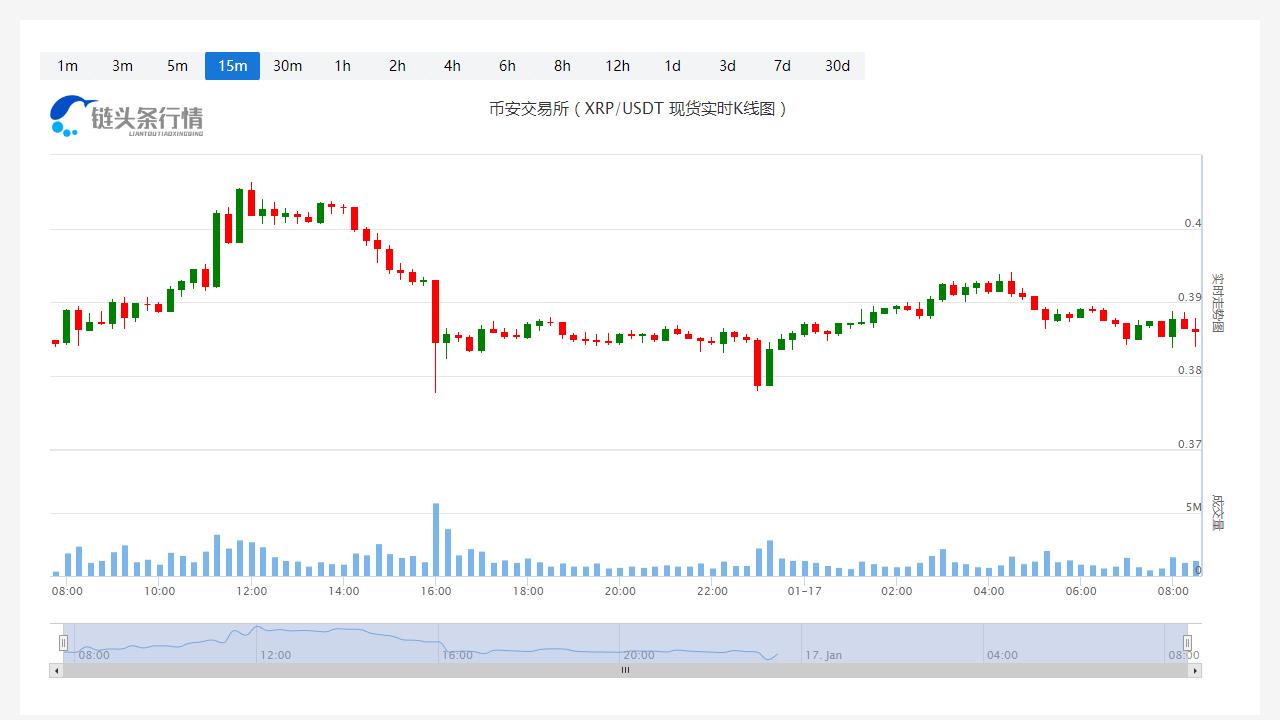
Task: Select the 30d interval tab
Action: coord(837,66)
